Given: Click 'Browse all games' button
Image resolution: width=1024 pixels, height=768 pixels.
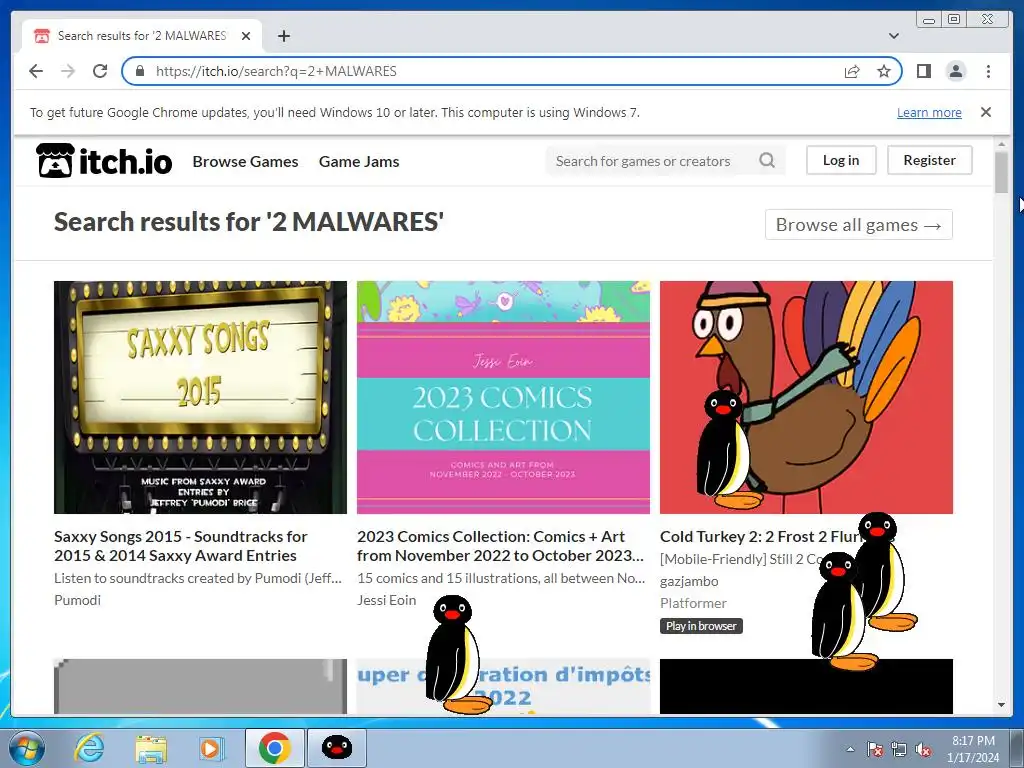Looking at the screenshot, I should pyautogui.click(x=859, y=225).
